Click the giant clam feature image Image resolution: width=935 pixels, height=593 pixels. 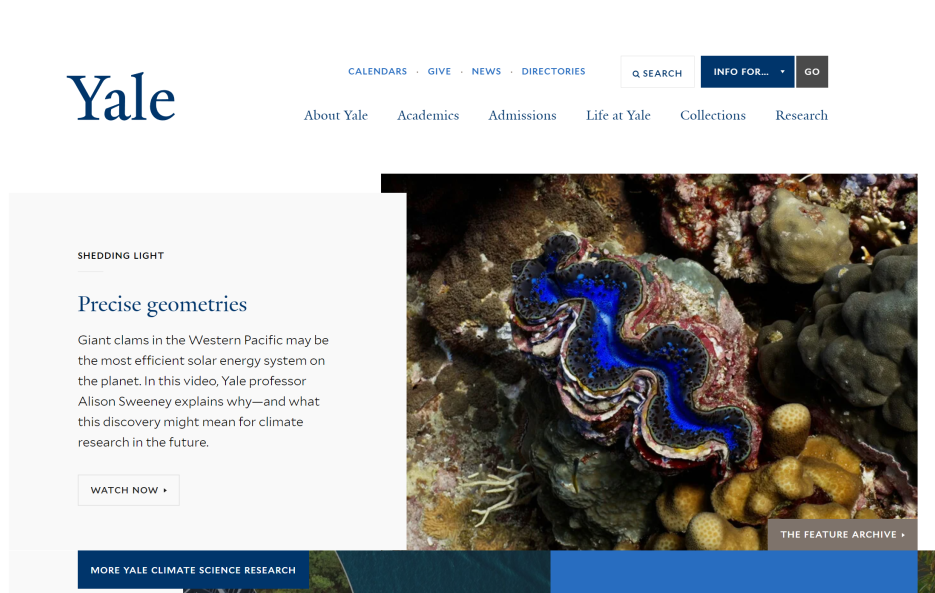pyautogui.click(x=662, y=362)
